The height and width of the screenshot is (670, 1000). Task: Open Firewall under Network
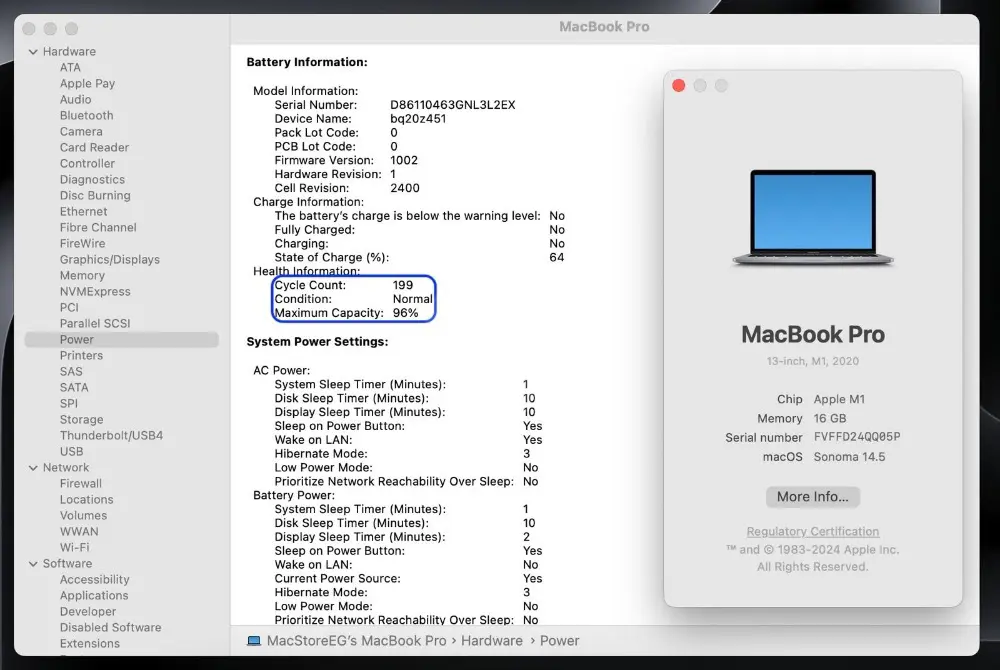click(x=80, y=484)
